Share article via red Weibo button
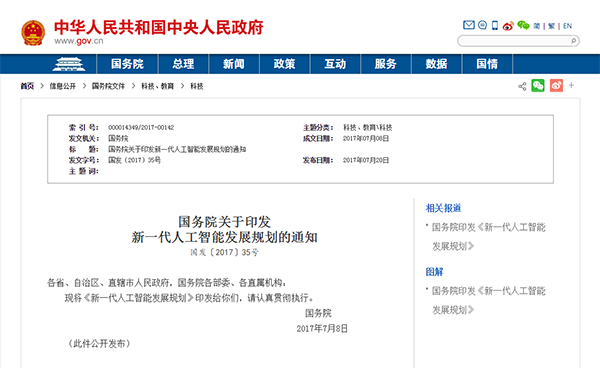 point(556,85)
